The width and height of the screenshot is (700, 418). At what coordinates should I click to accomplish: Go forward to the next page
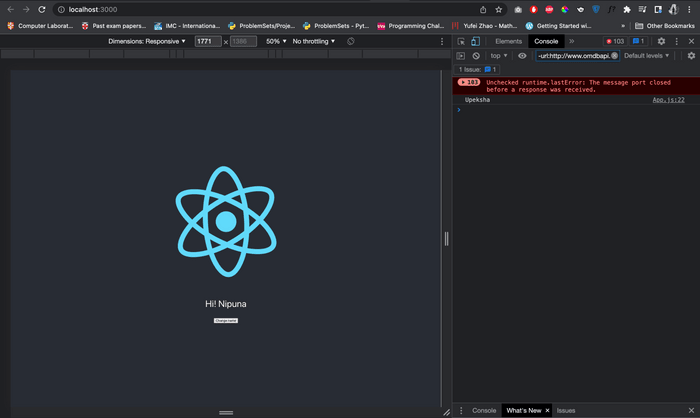coord(26,9)
